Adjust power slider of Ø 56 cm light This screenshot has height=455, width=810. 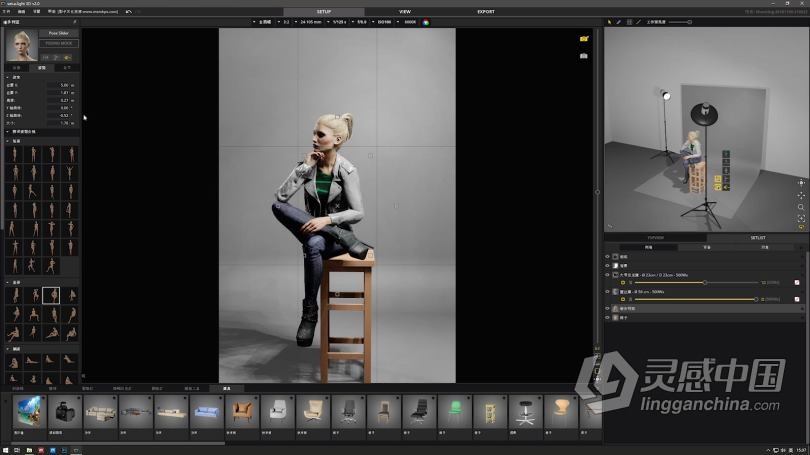pyautogui.click(x=696, y=300)
